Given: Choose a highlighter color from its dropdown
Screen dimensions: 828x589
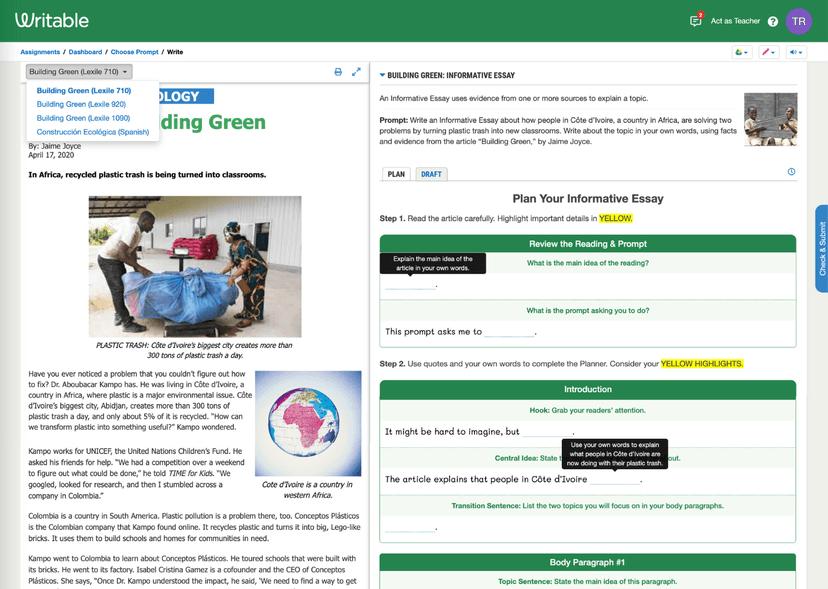Looking at the screenshot, I should tap(746, 51).
